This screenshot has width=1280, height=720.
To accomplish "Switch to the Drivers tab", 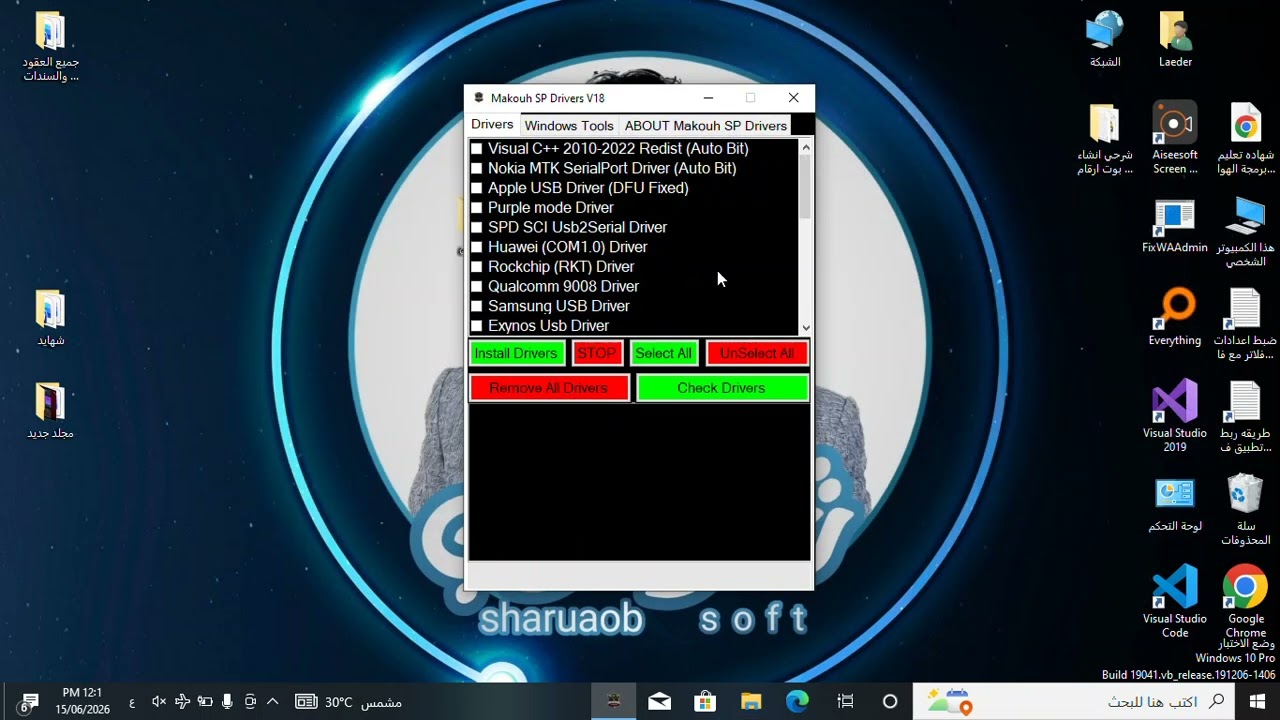I will click(492, 125).
